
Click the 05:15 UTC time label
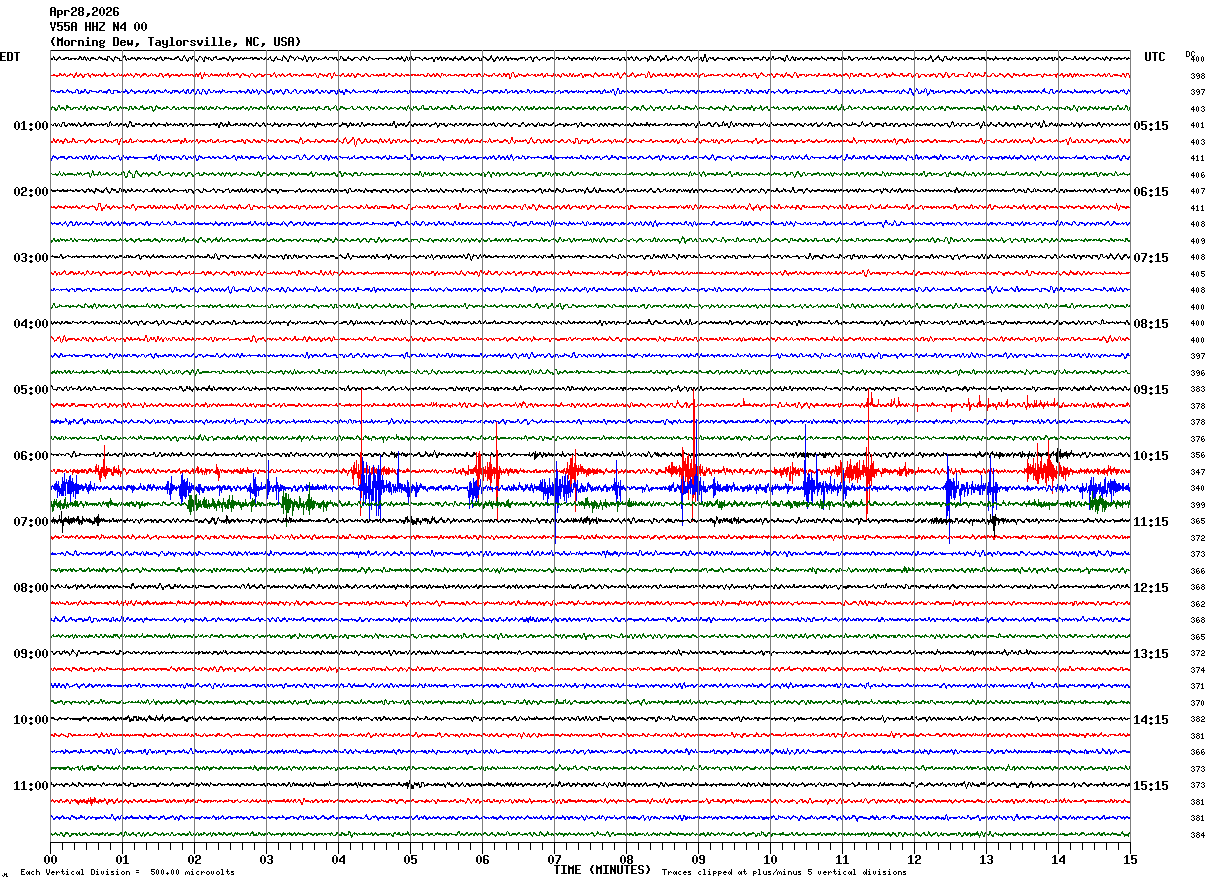[x=1150, y=126]
